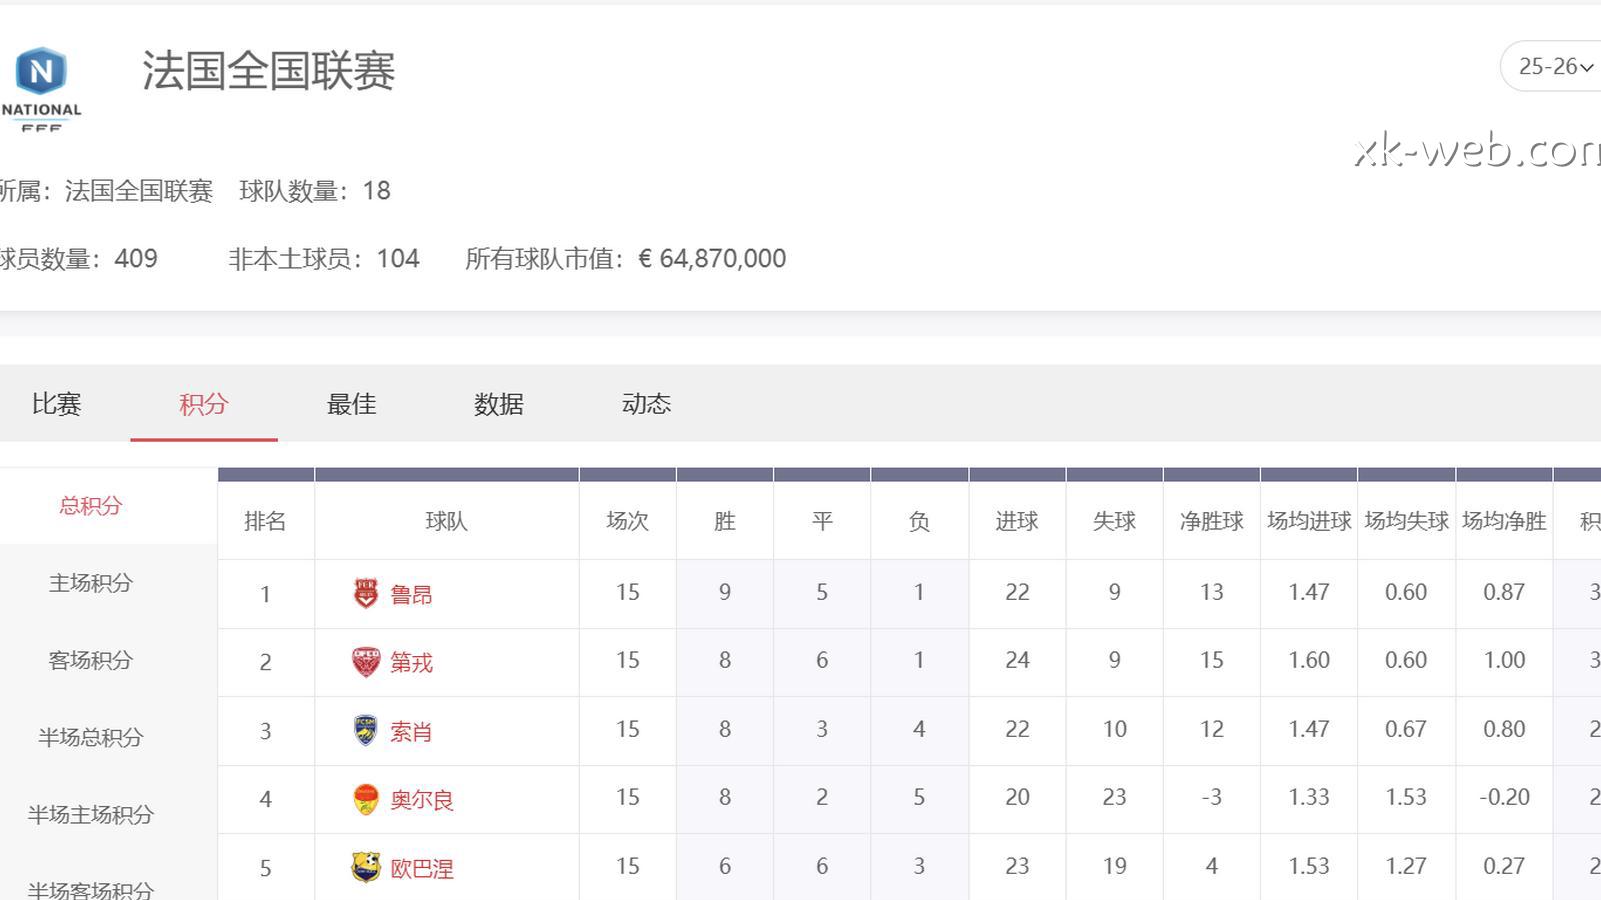Select 总积分 in the side menu
Screen dimensions: 1601x900
pyautogui.click(x=91, y=506)
